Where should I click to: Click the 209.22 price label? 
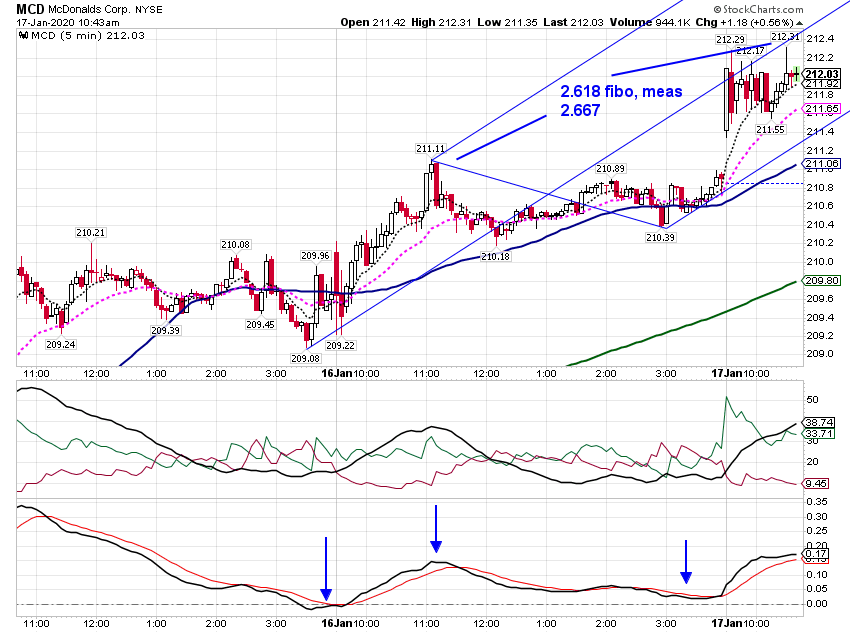[x=340, y=345]
